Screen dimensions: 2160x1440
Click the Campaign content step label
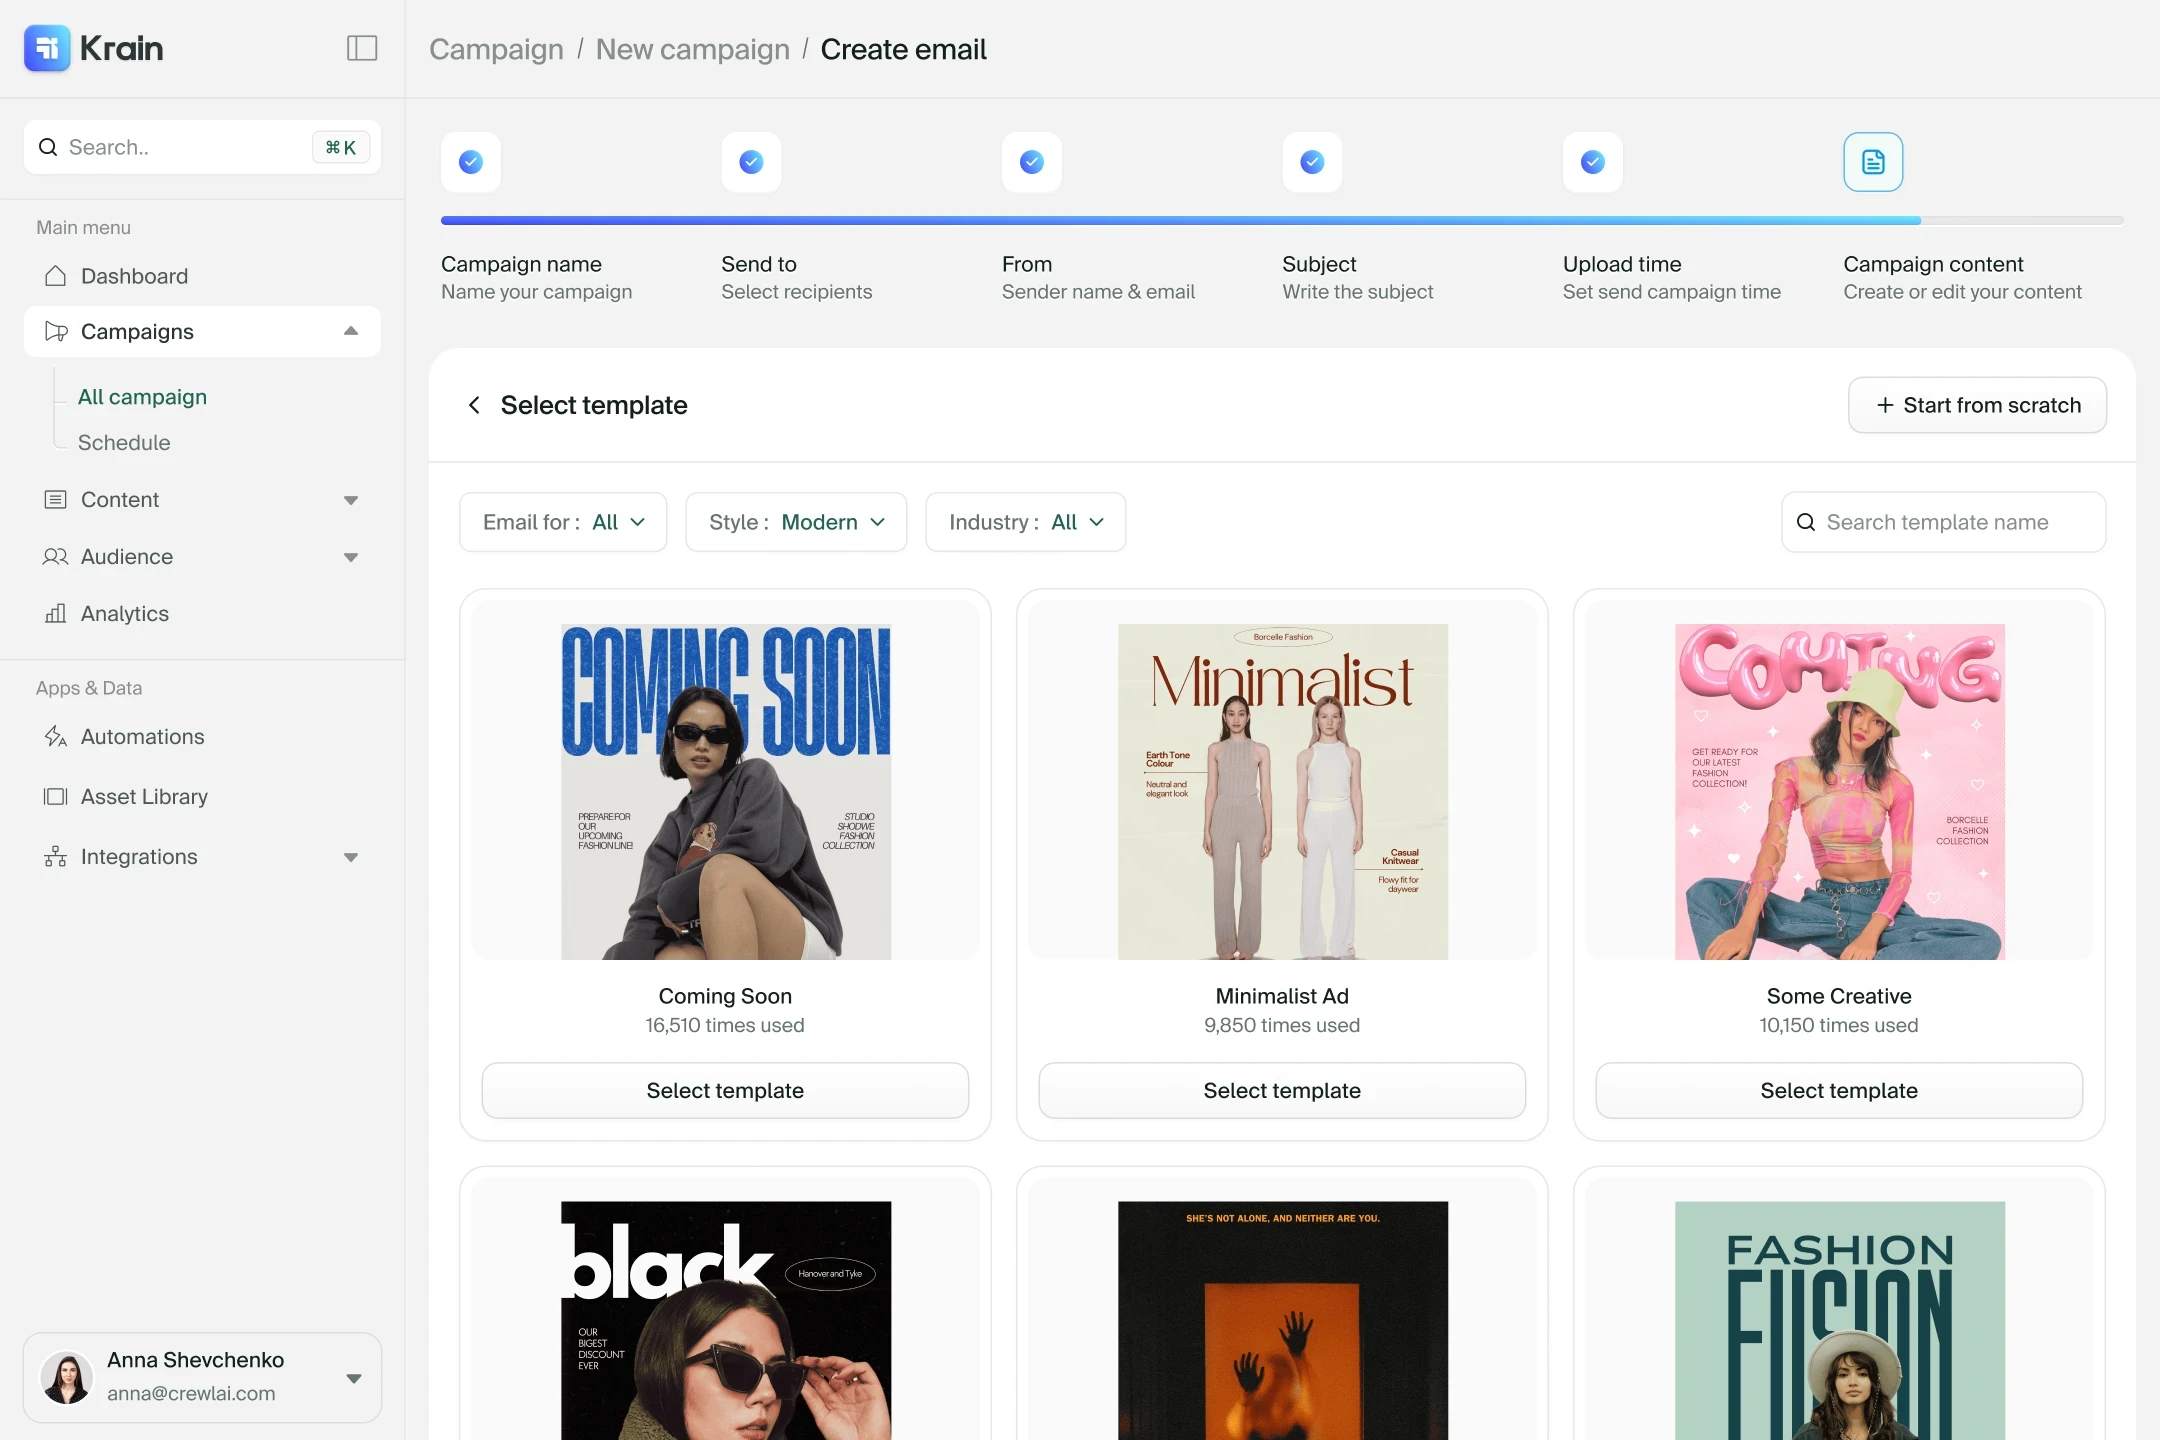pos(1933,264)
